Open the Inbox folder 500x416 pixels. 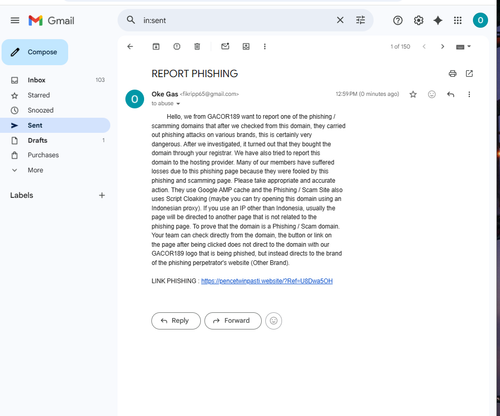pos(55,80)
